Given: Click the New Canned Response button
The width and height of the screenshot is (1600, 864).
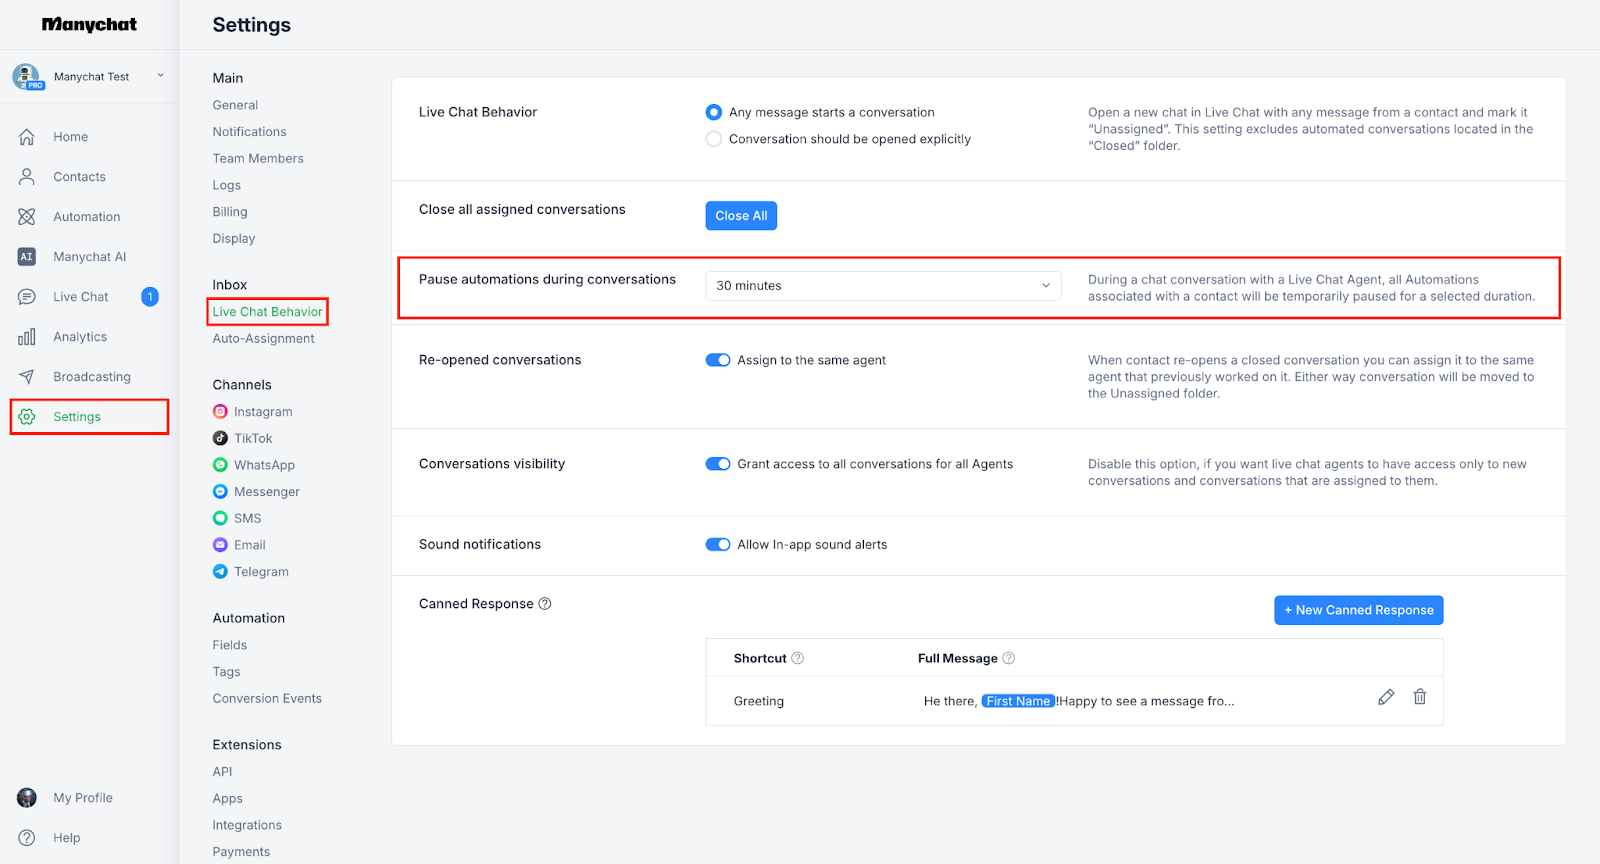Looking at the screenshot, I should (1358, 610).
